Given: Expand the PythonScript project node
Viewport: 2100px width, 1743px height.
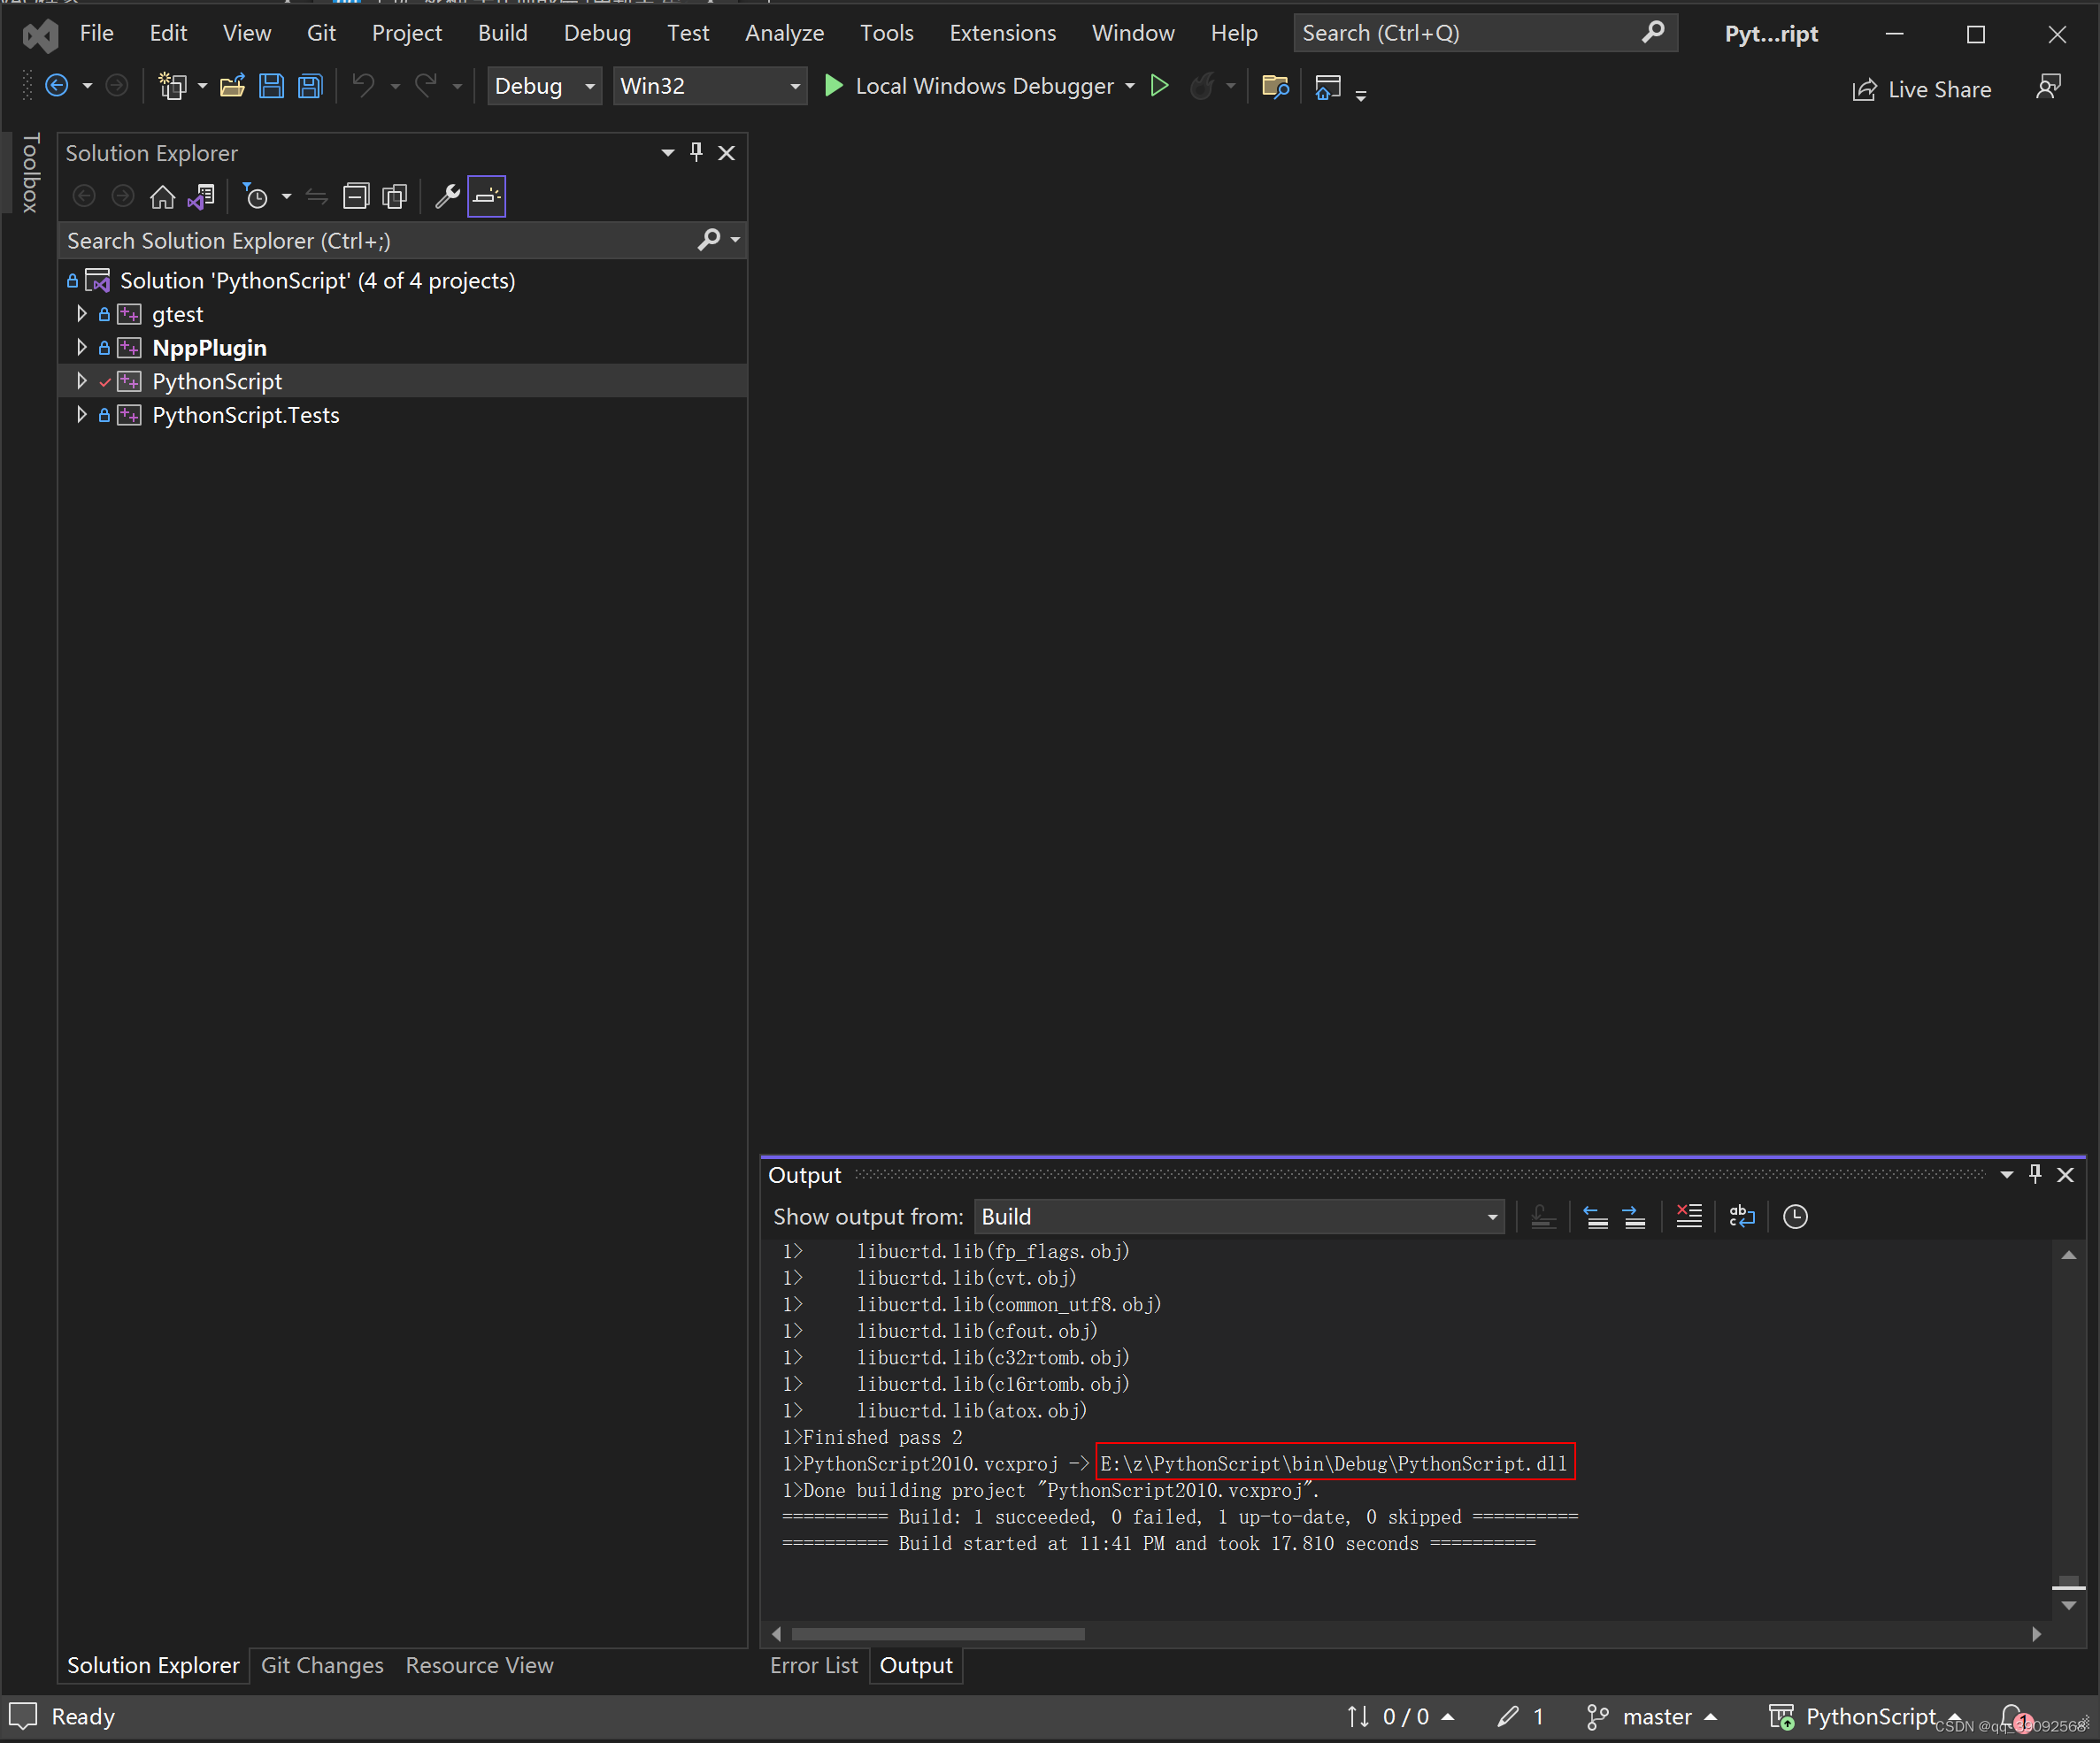Looking at the screenshot, I should tap(81, 381).
